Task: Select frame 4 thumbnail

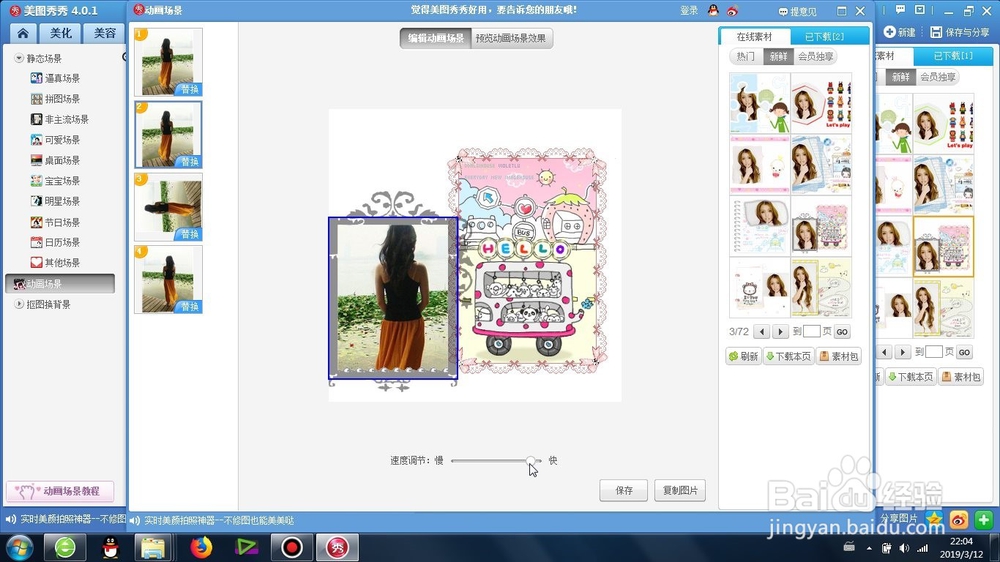Action: 168,279
